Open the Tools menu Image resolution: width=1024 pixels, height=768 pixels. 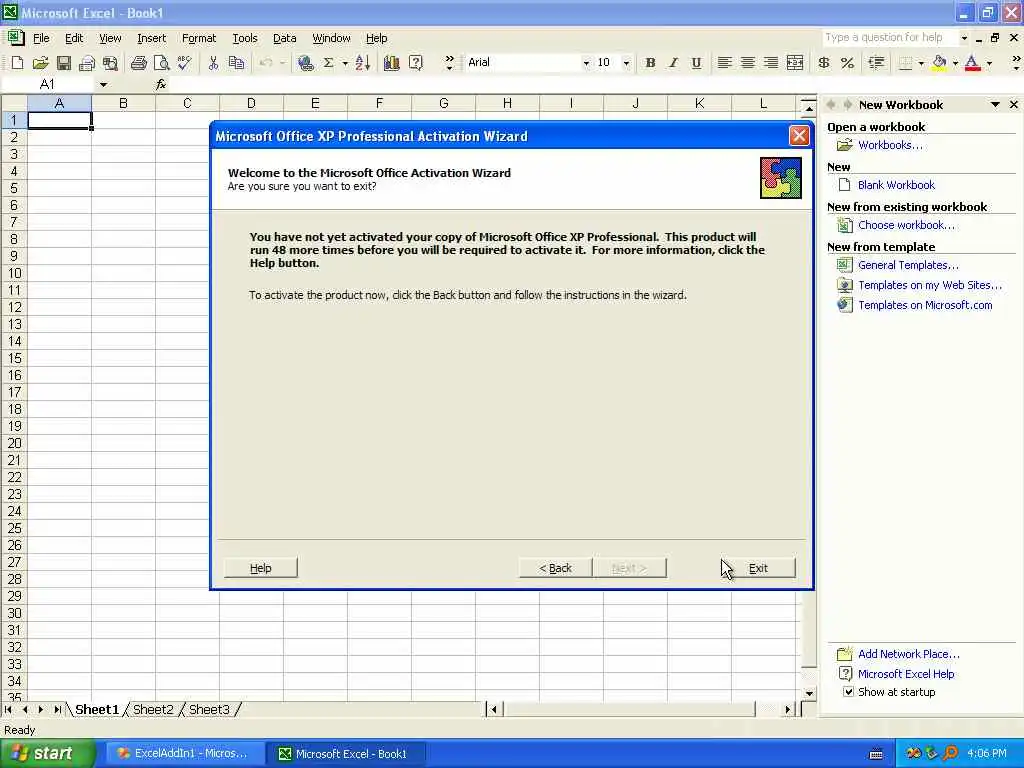pos(245,38)
